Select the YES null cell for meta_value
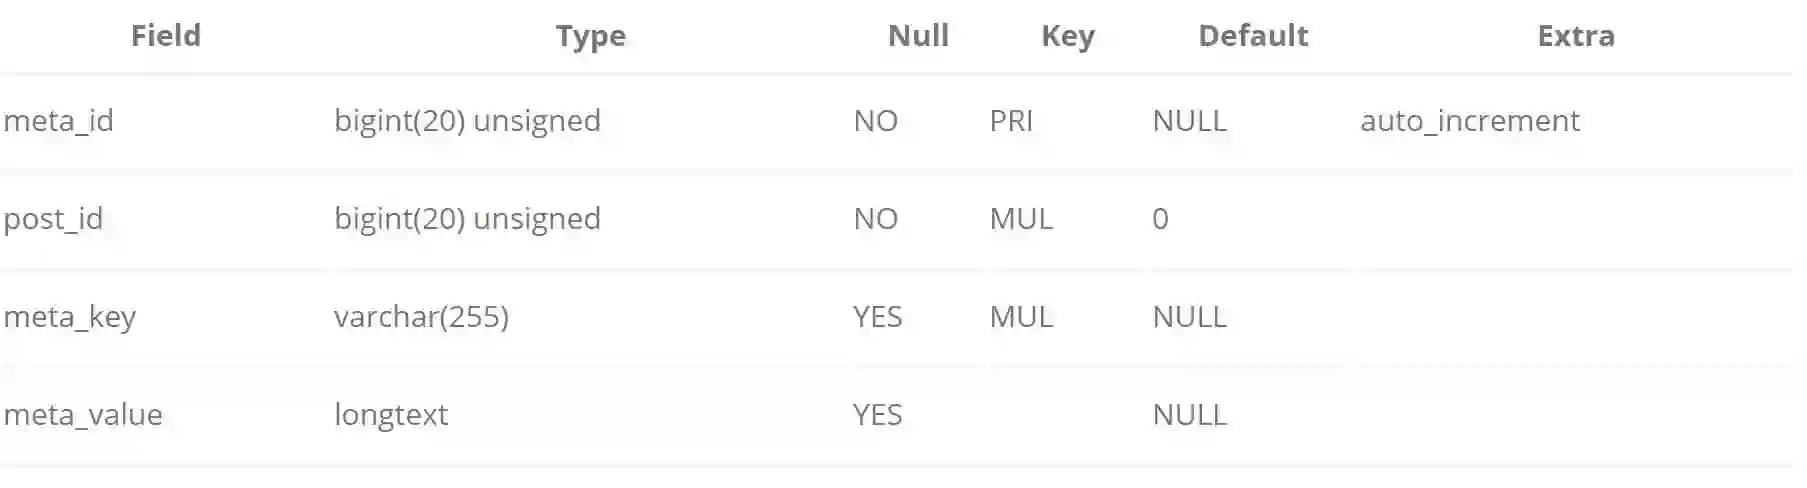The height and width of the screenshot is (488, 1807). [x=877, y=415]
